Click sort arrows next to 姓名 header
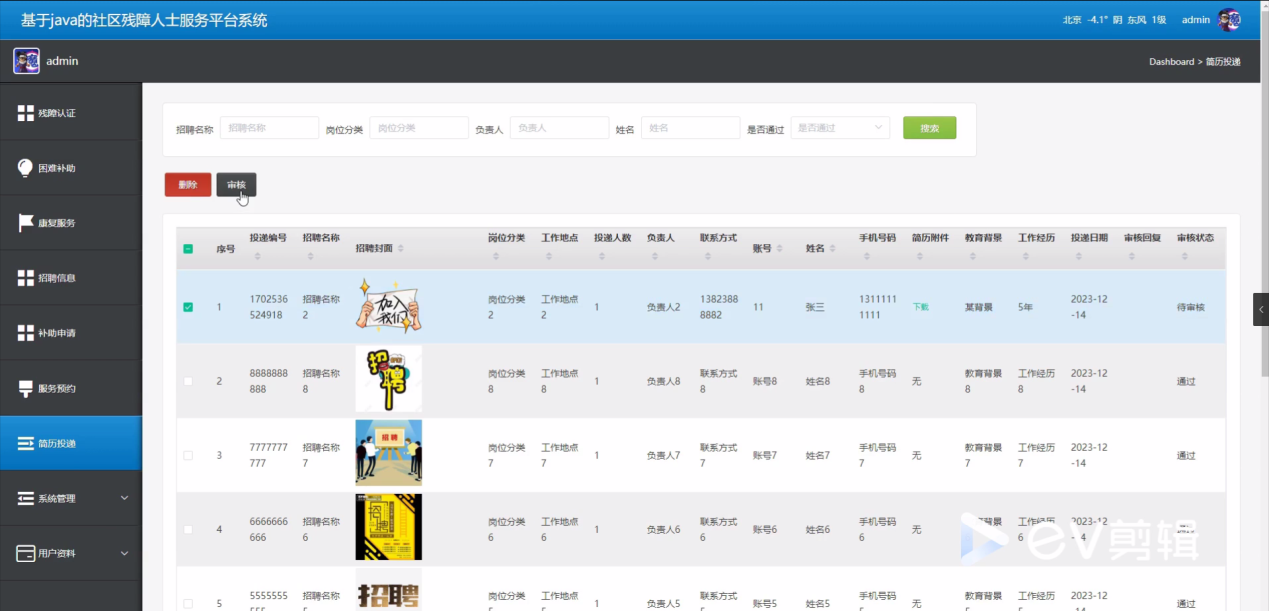Viewport: 1269px width, 611px height. click(x=832, y=248)
